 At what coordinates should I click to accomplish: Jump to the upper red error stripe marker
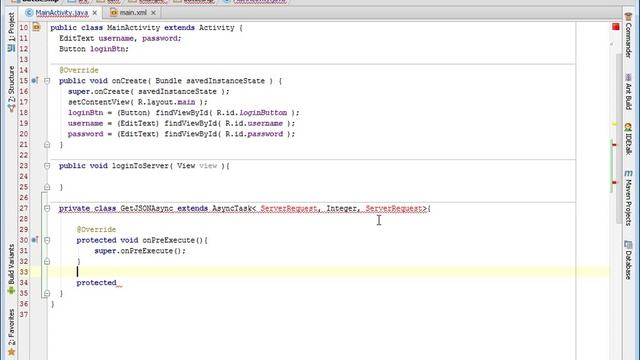[x=614, y=144]
